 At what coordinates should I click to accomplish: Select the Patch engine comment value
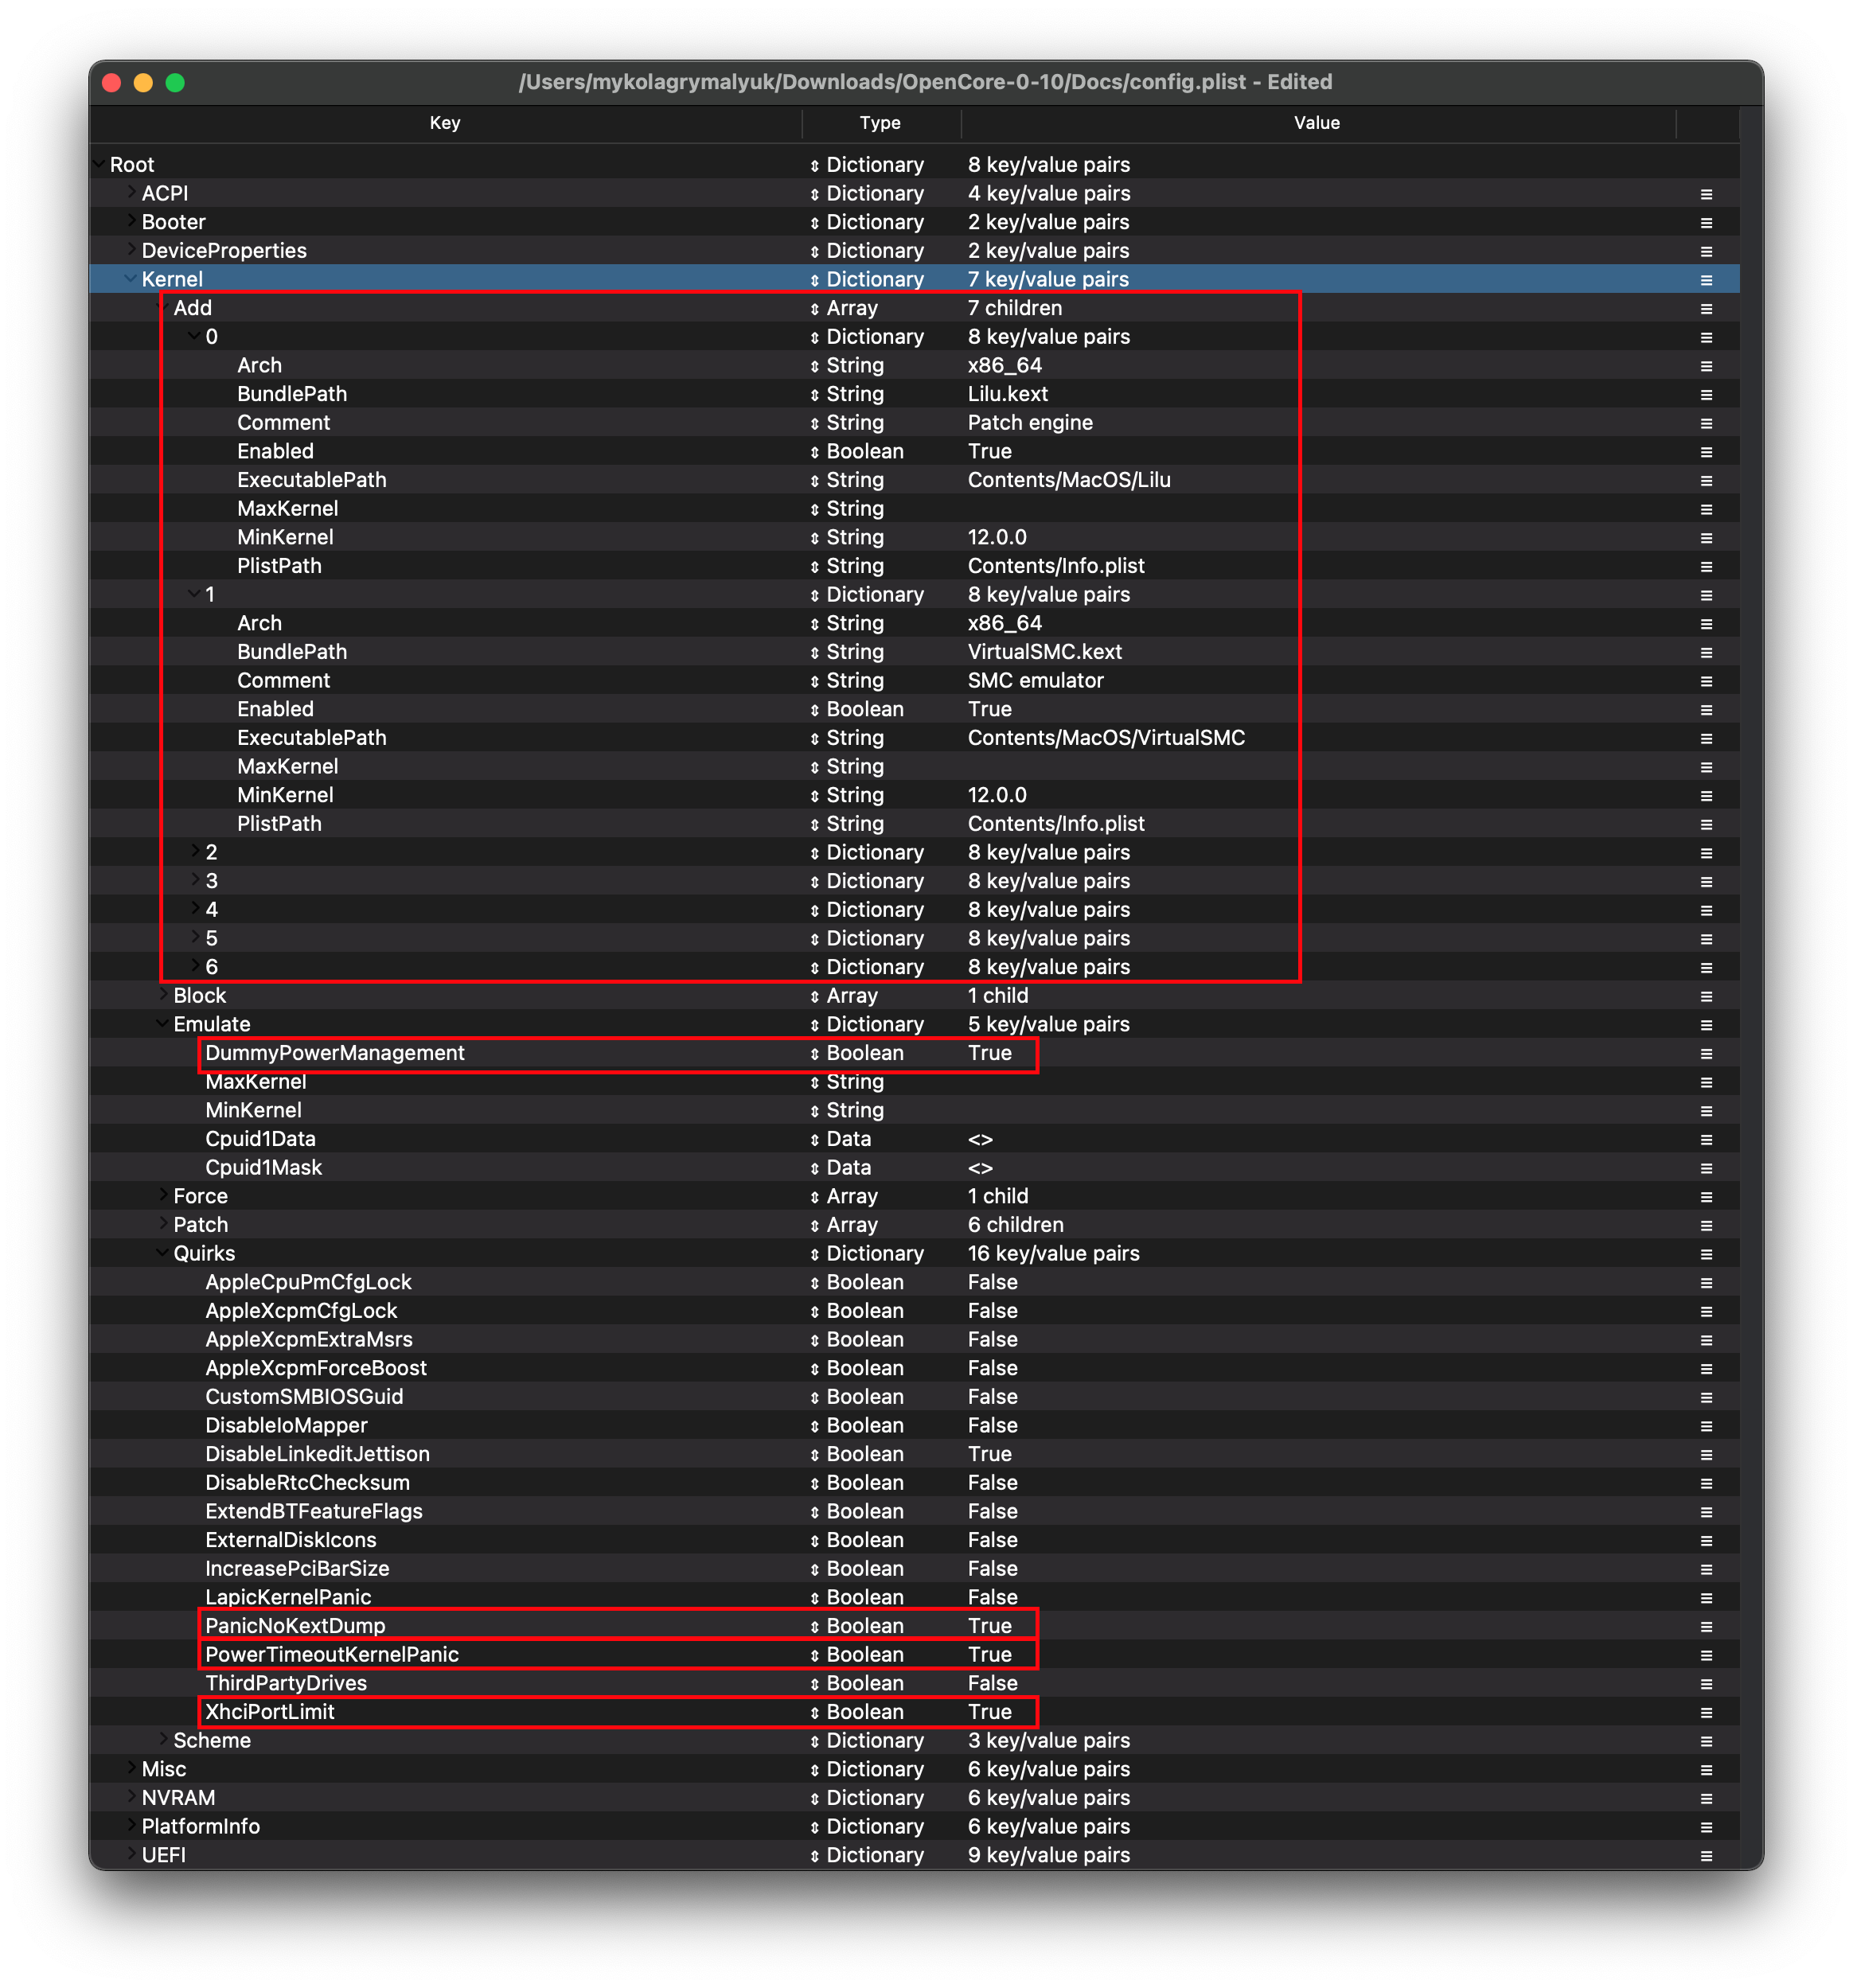[x=1030, y=423]
